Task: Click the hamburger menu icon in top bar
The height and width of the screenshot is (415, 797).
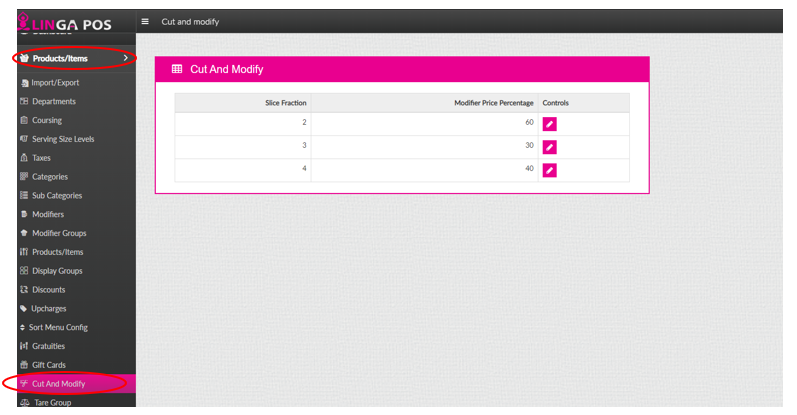Action: 145,21
